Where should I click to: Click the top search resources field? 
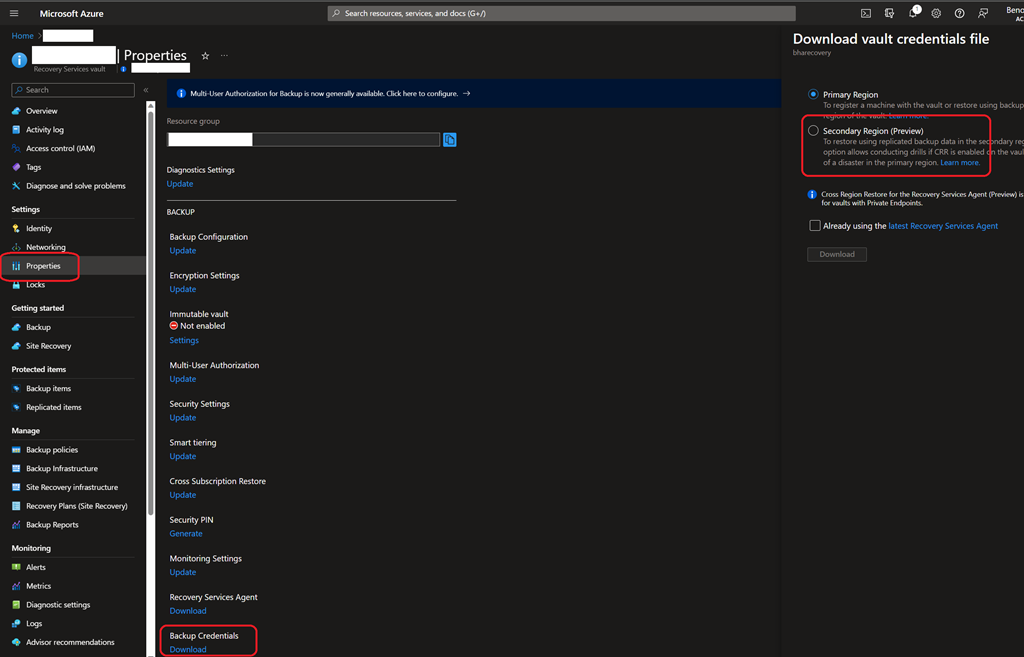[x=562, y=13]
